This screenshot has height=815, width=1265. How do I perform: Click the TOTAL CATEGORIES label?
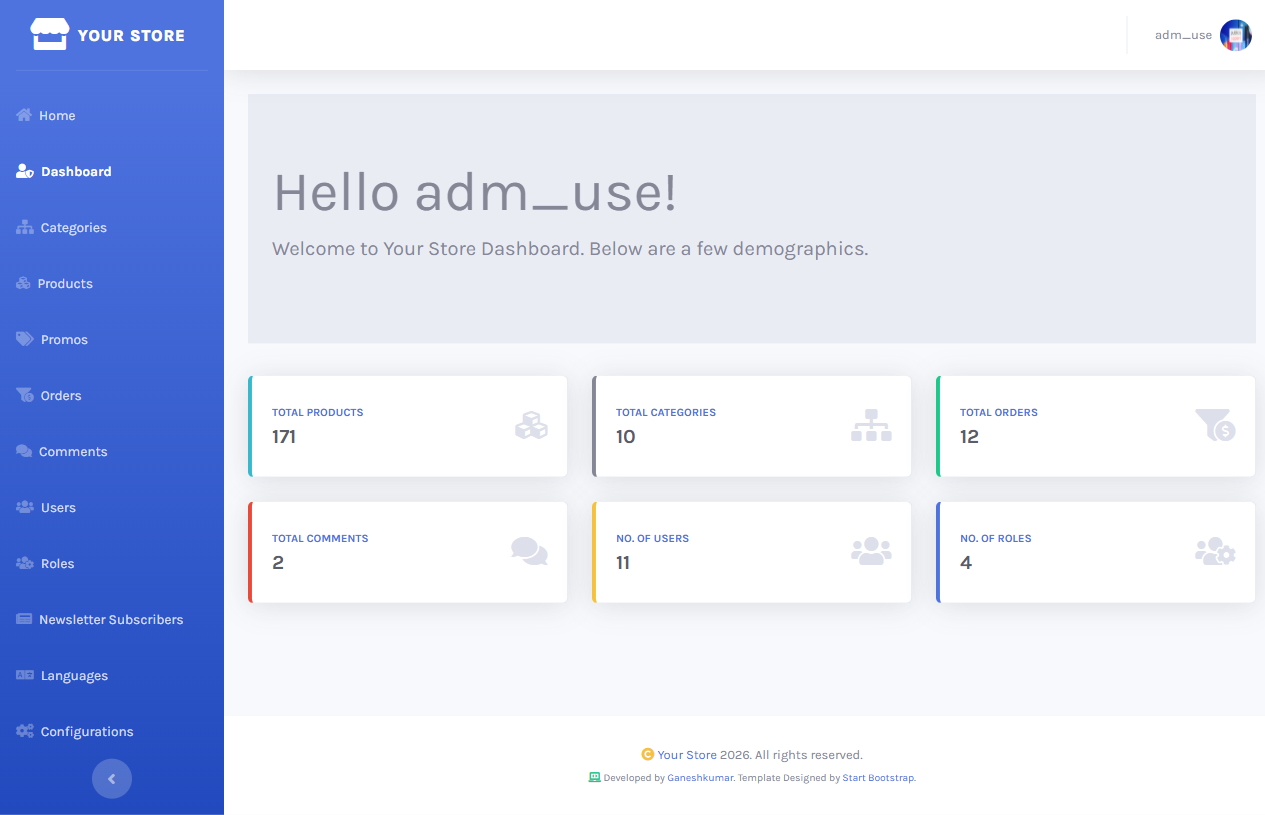(666, 412)
